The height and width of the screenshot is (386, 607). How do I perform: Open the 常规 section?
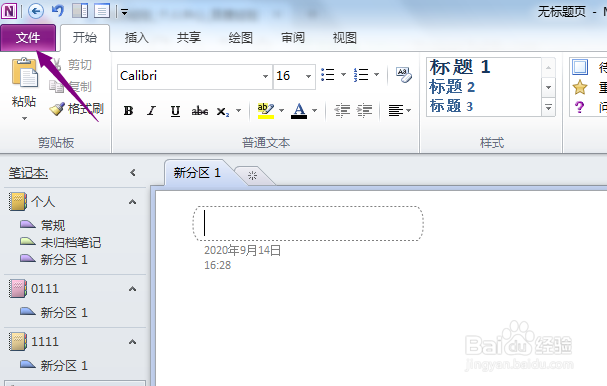click(53, 225)
